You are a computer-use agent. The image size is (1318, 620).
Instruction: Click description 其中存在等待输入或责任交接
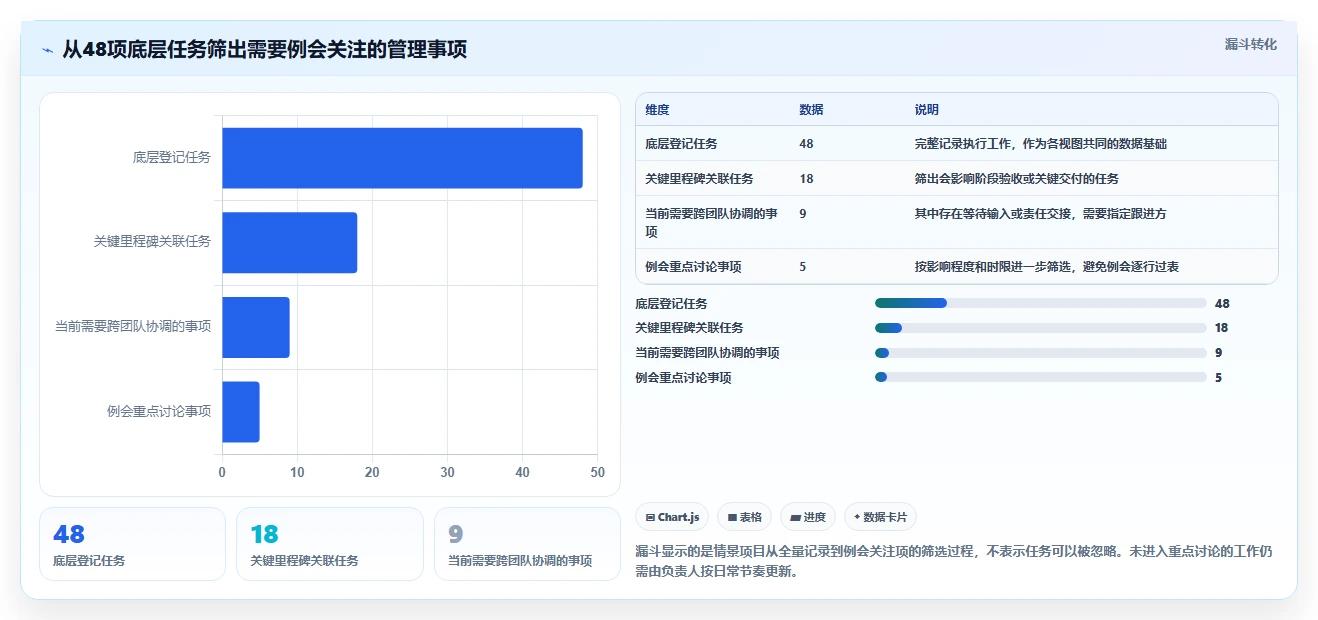point(1041,214)
